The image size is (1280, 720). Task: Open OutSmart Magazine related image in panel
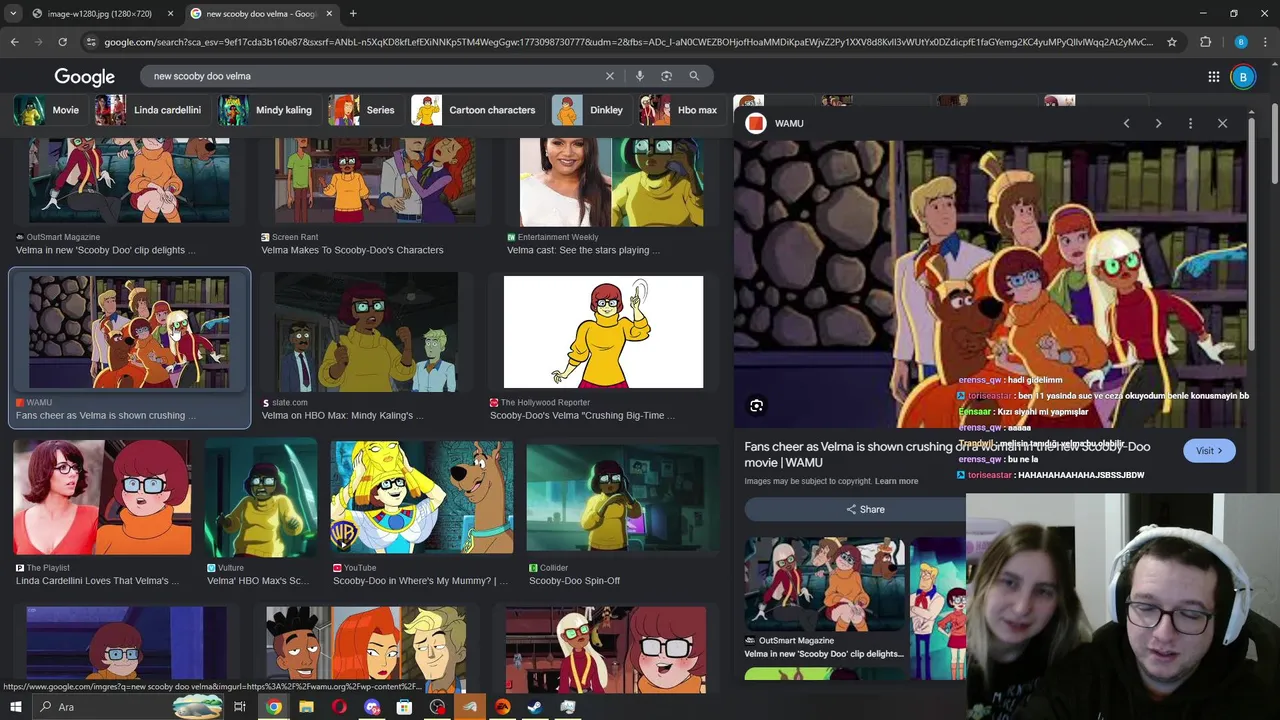(x=825, y=600)
